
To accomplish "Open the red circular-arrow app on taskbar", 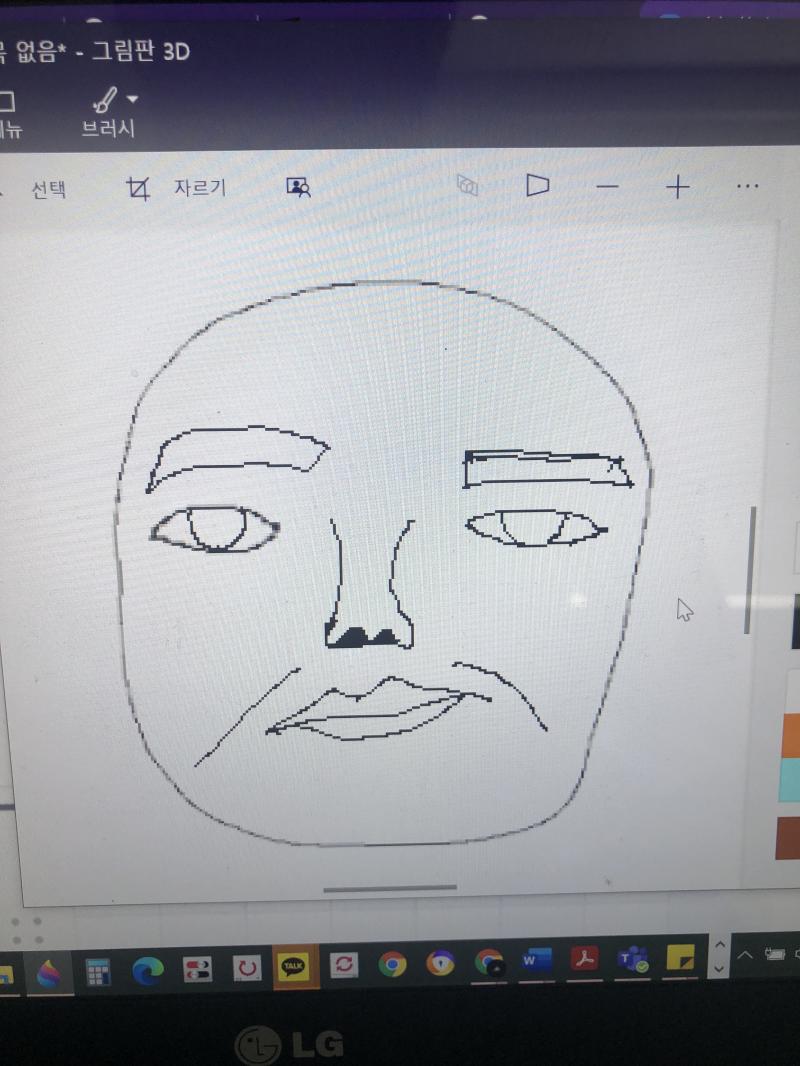I will [247, 967].
